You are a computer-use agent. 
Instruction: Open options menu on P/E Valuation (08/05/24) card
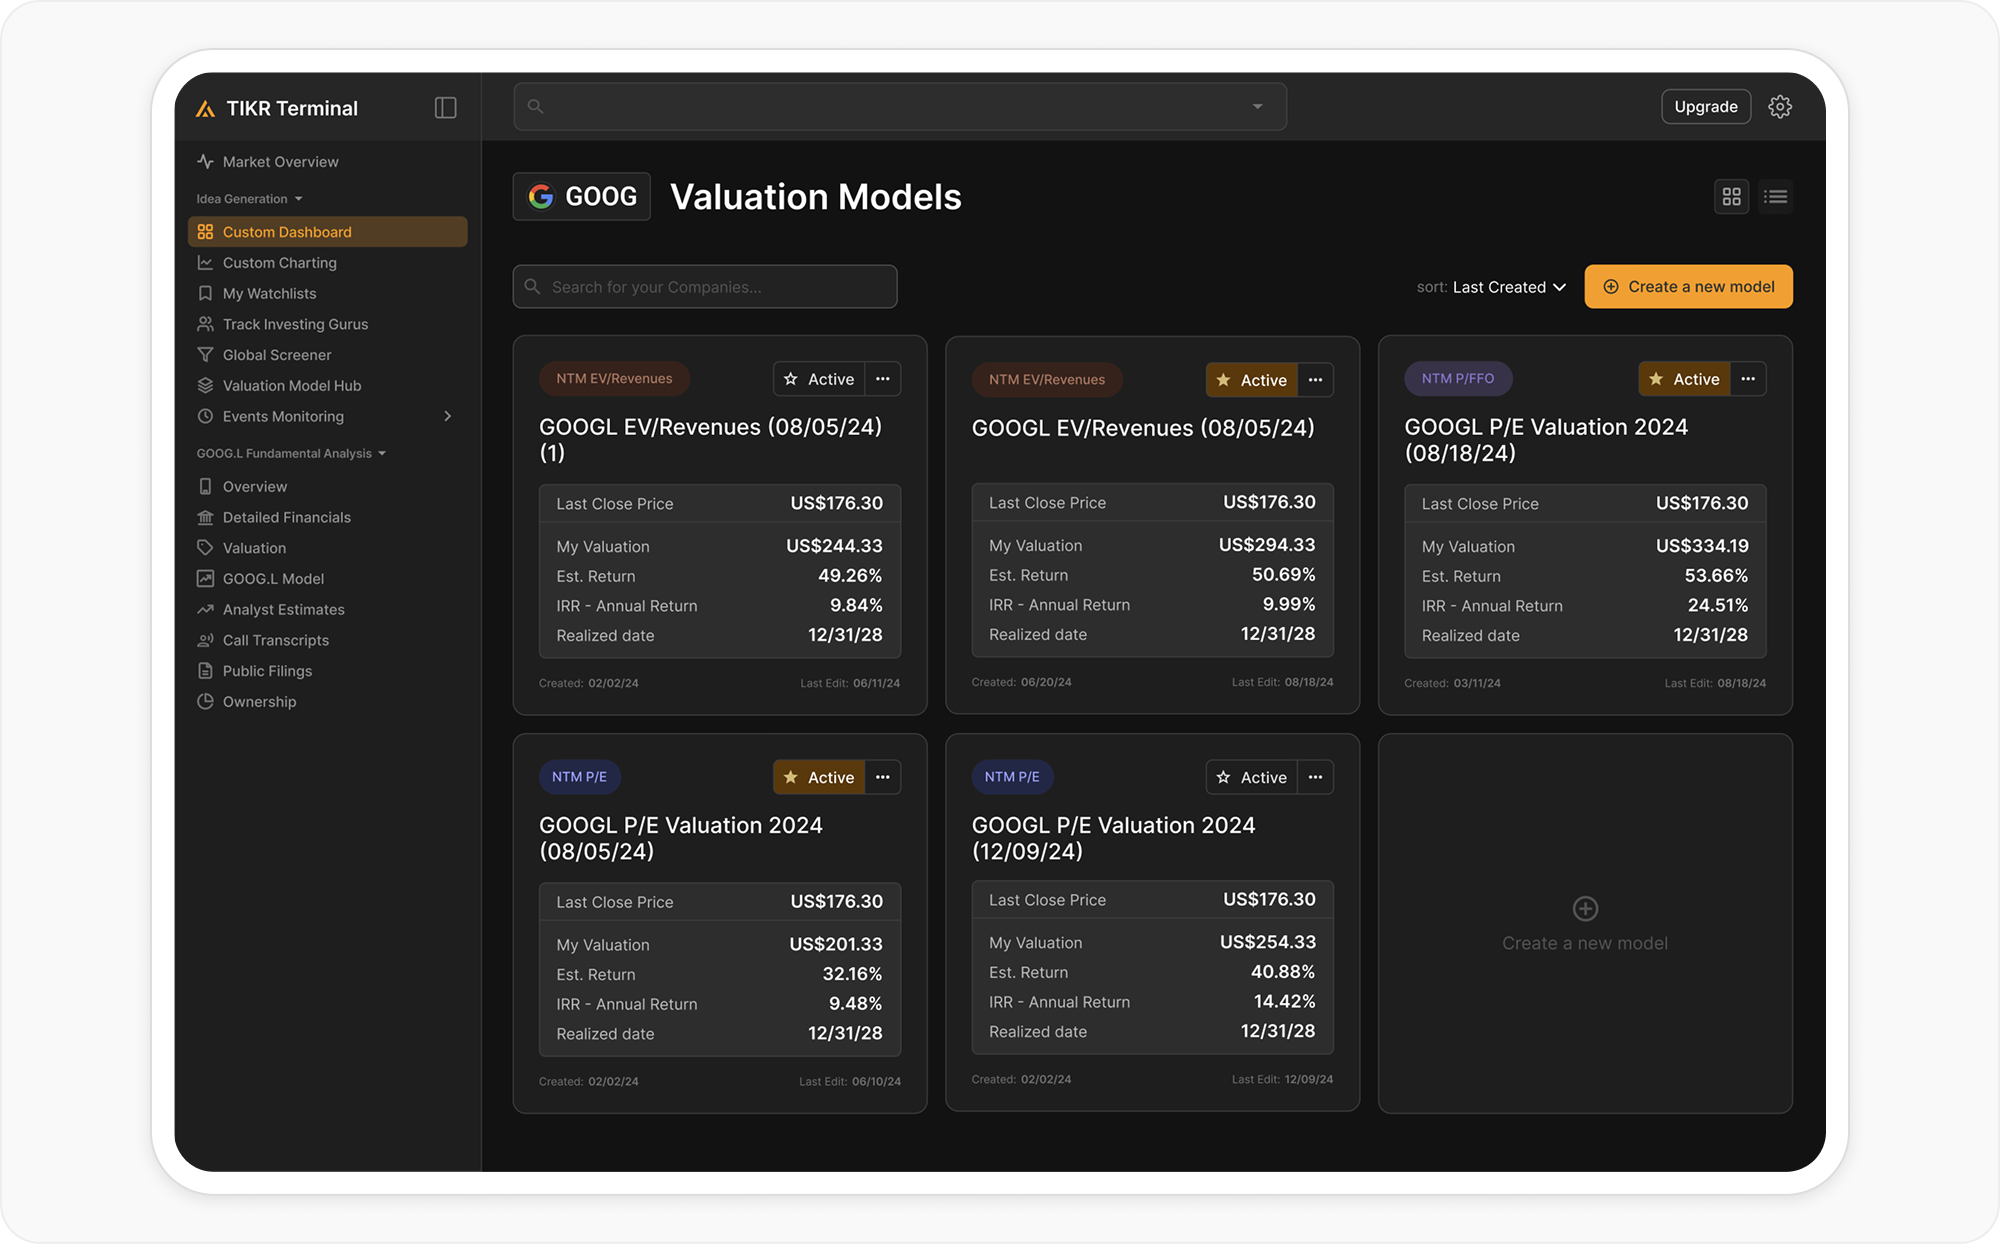click(x=883, y=777)
